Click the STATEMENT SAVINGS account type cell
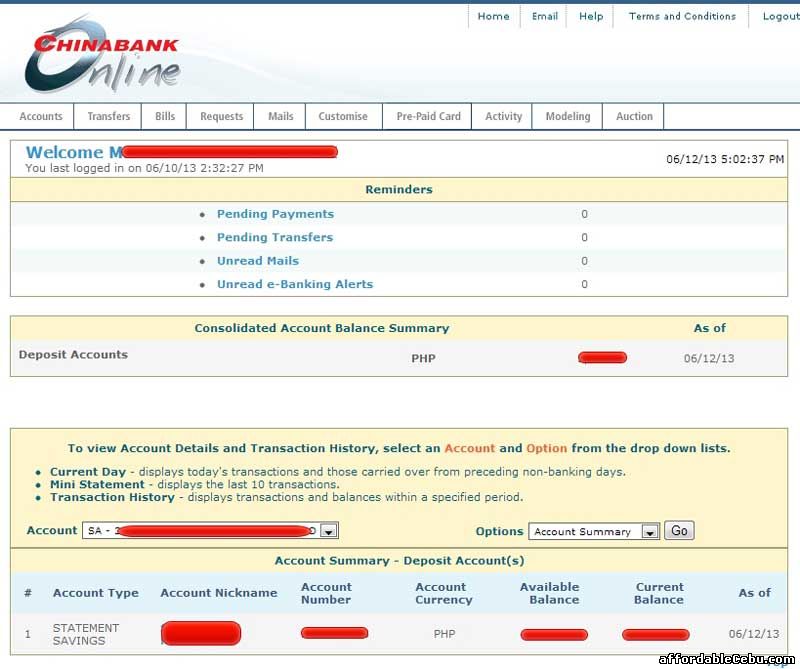The width and height of the screenshot is (800, 669). (x=86, y=634)
